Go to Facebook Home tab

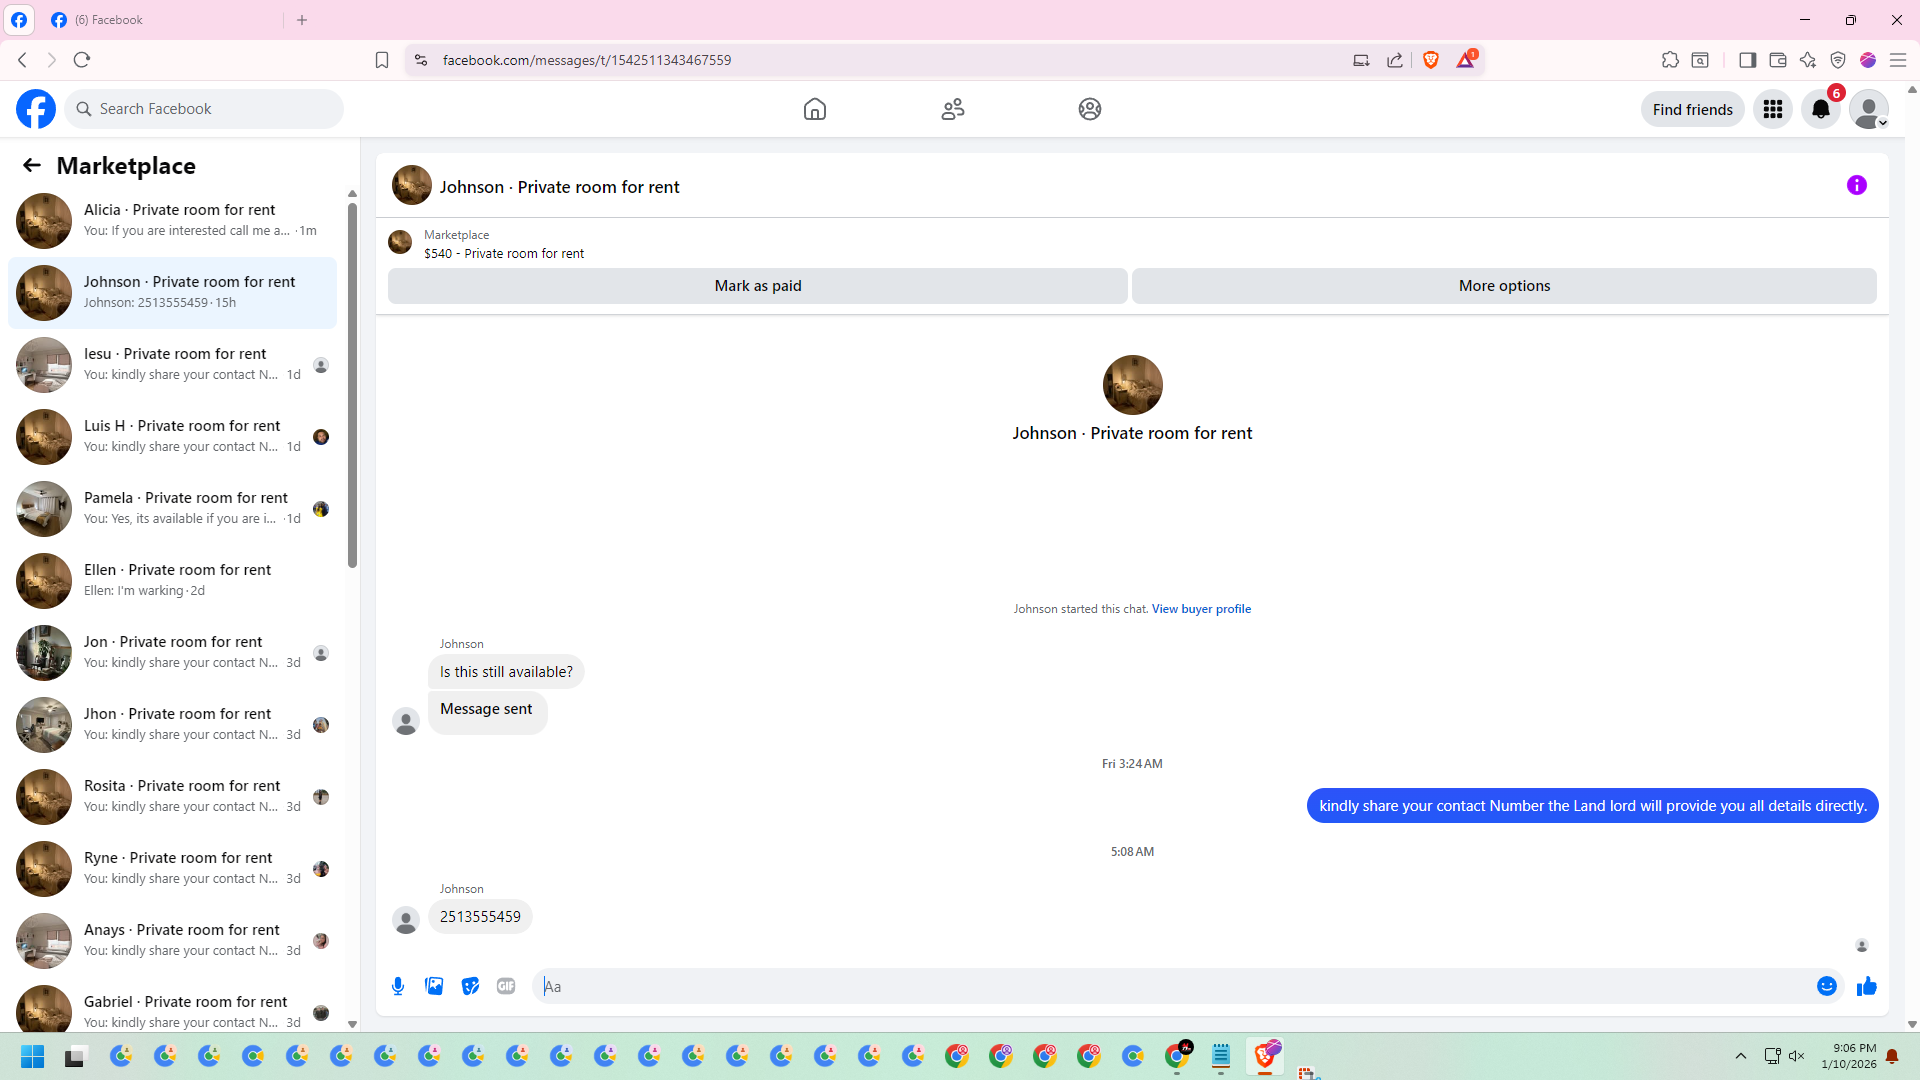pyautogui.click(x=815, y=109)
